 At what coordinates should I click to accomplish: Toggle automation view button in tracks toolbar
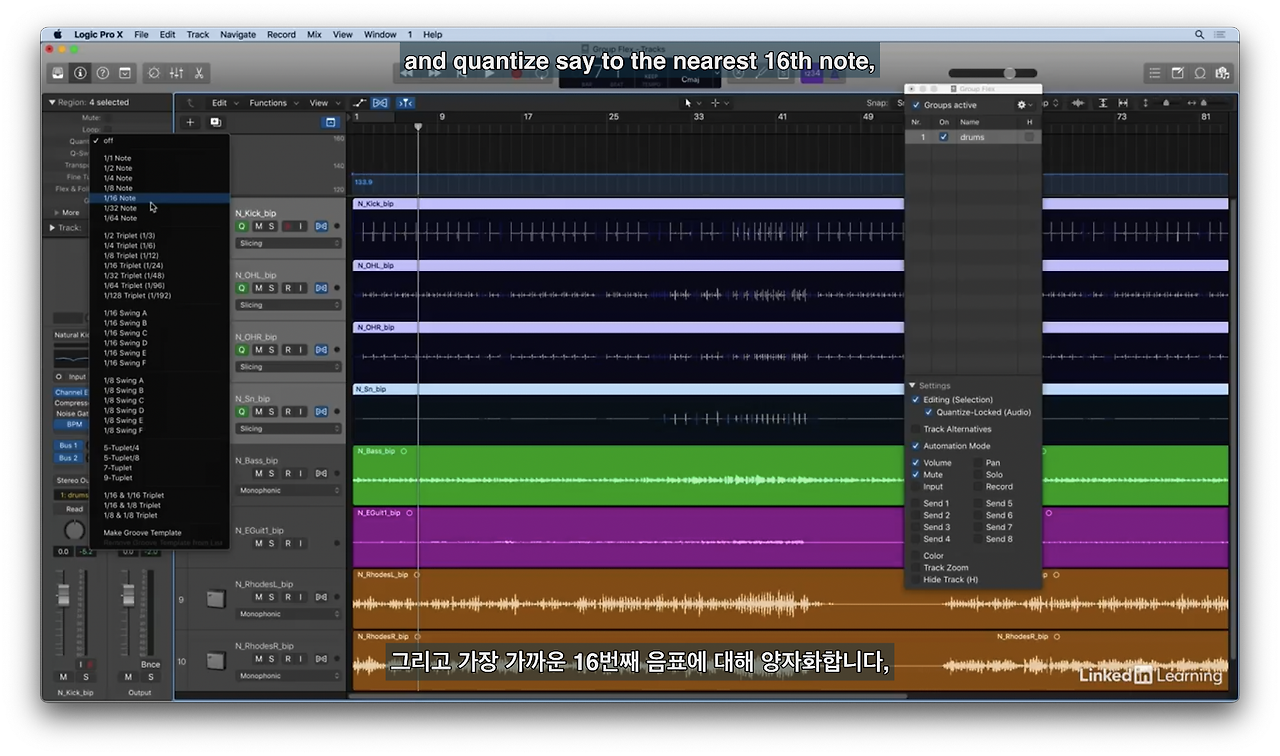[360, 103]
